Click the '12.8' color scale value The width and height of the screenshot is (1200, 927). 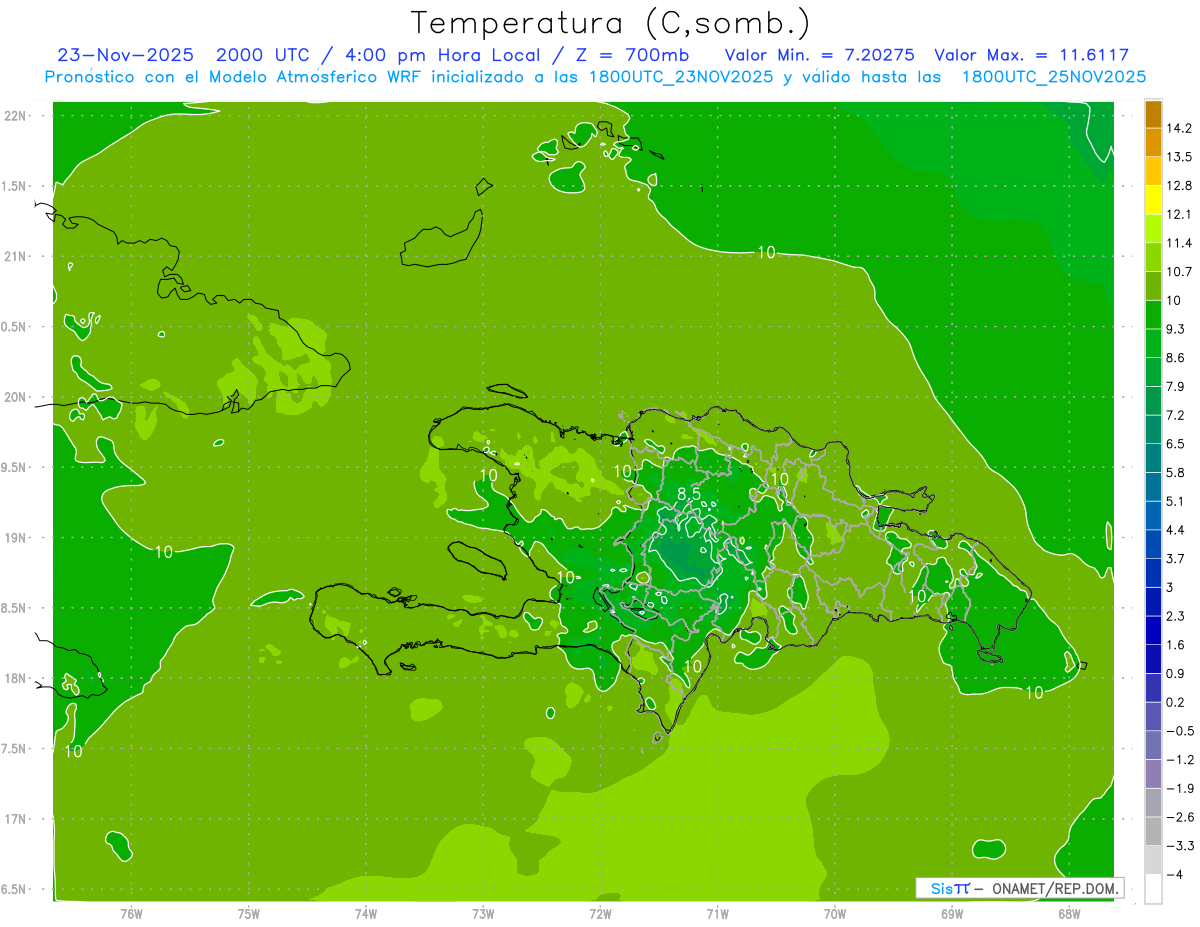pyautogui.click(x=1180, y=186)
